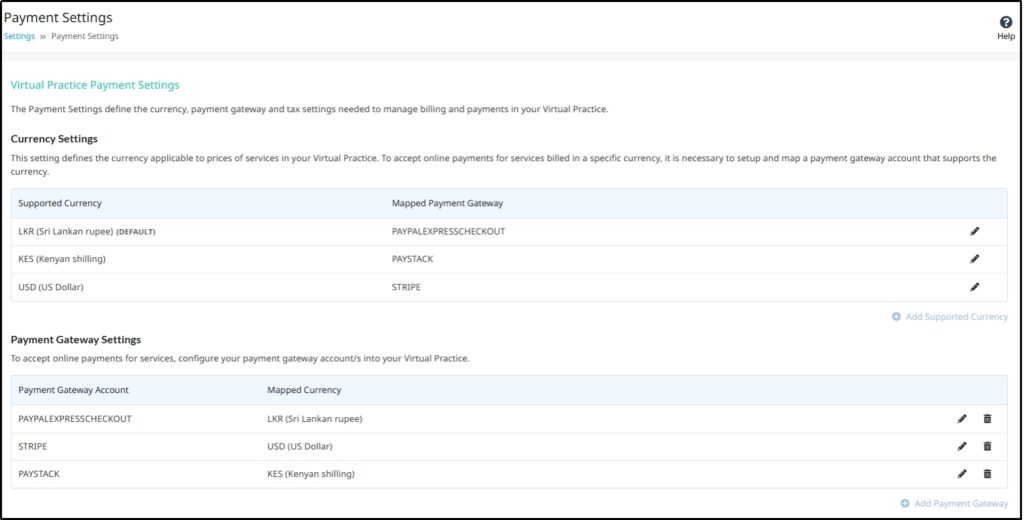Select the Mapped Currency column header
Viewport: 1024px width, 520px height.
click(x=304, y=390)
